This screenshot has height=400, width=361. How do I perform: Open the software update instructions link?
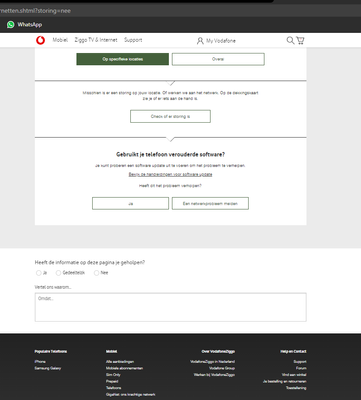[170, 174]
